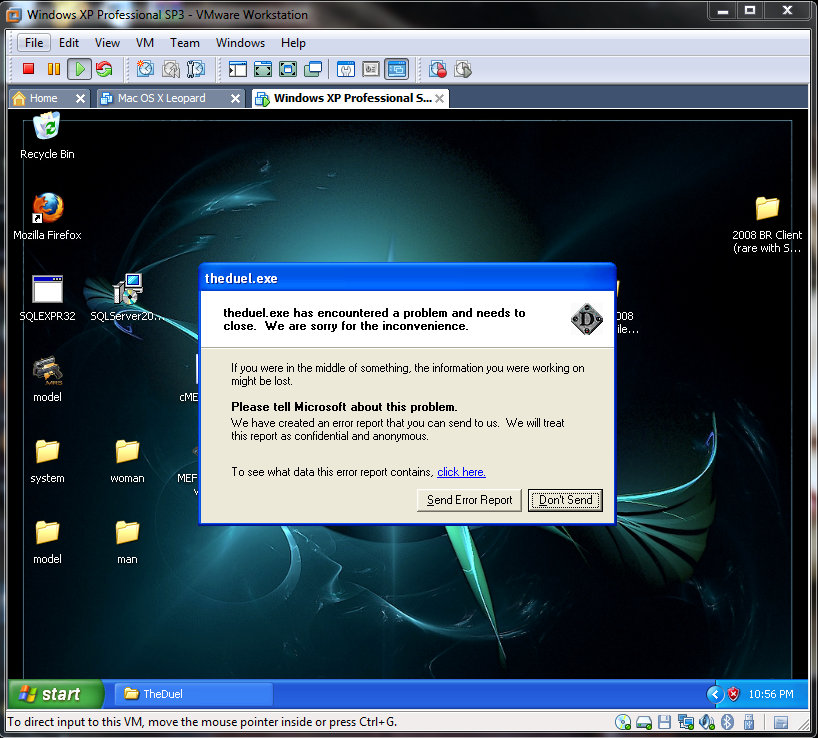This screenshot has height=738, width=818.
Task: Click the sound card status icon
Action: point(707,721)
